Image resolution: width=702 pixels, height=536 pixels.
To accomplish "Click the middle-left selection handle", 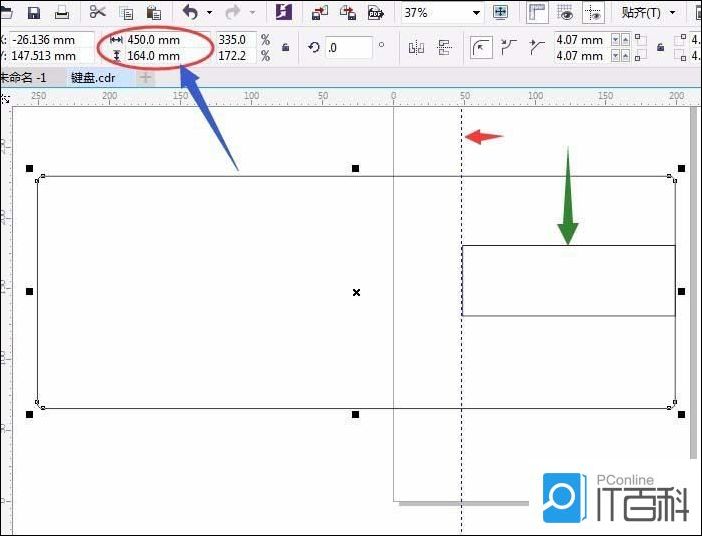I will click(x=30, y=292).
